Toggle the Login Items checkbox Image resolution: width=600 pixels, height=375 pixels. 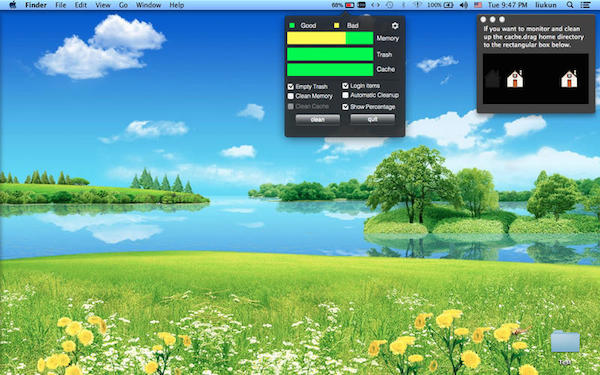click(x=345, y=86)
